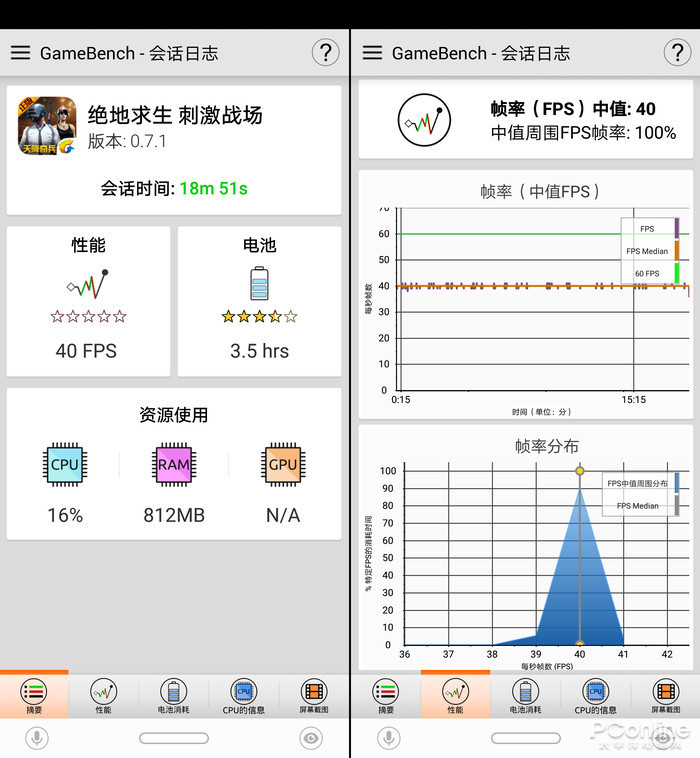Open the 性能 card showing 40 FPS
The width and height of the screenshot is (700, 758).
tap(87, 301)
